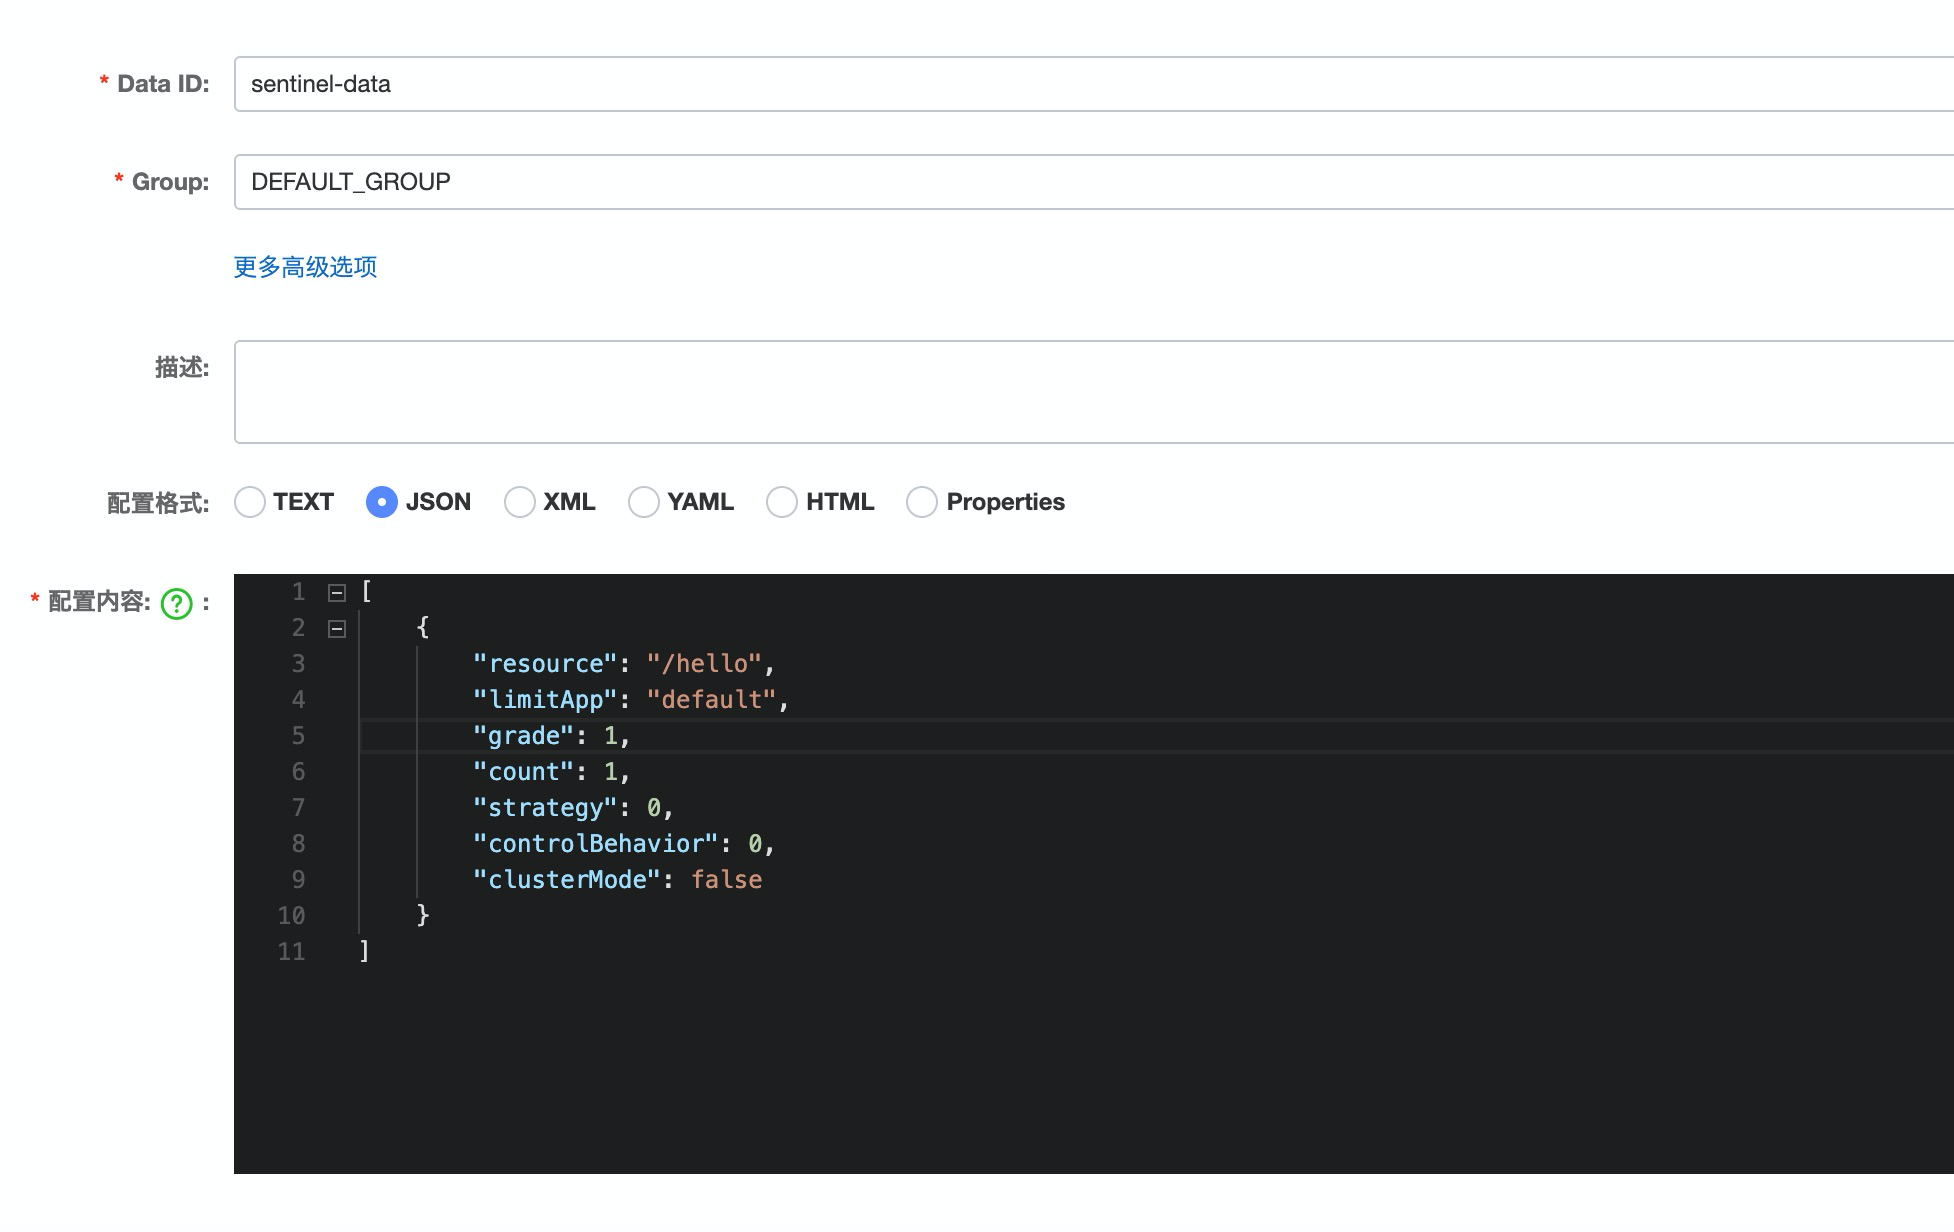
Task: Click line number 5 in the gutter
Action: 298,736
